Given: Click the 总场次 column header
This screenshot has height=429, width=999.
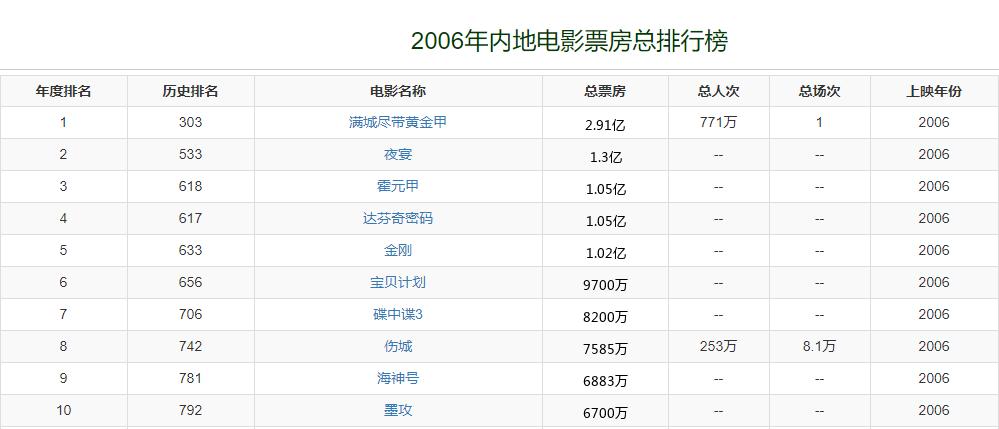Looking at the screenshot, I should (x=819, y=91).
